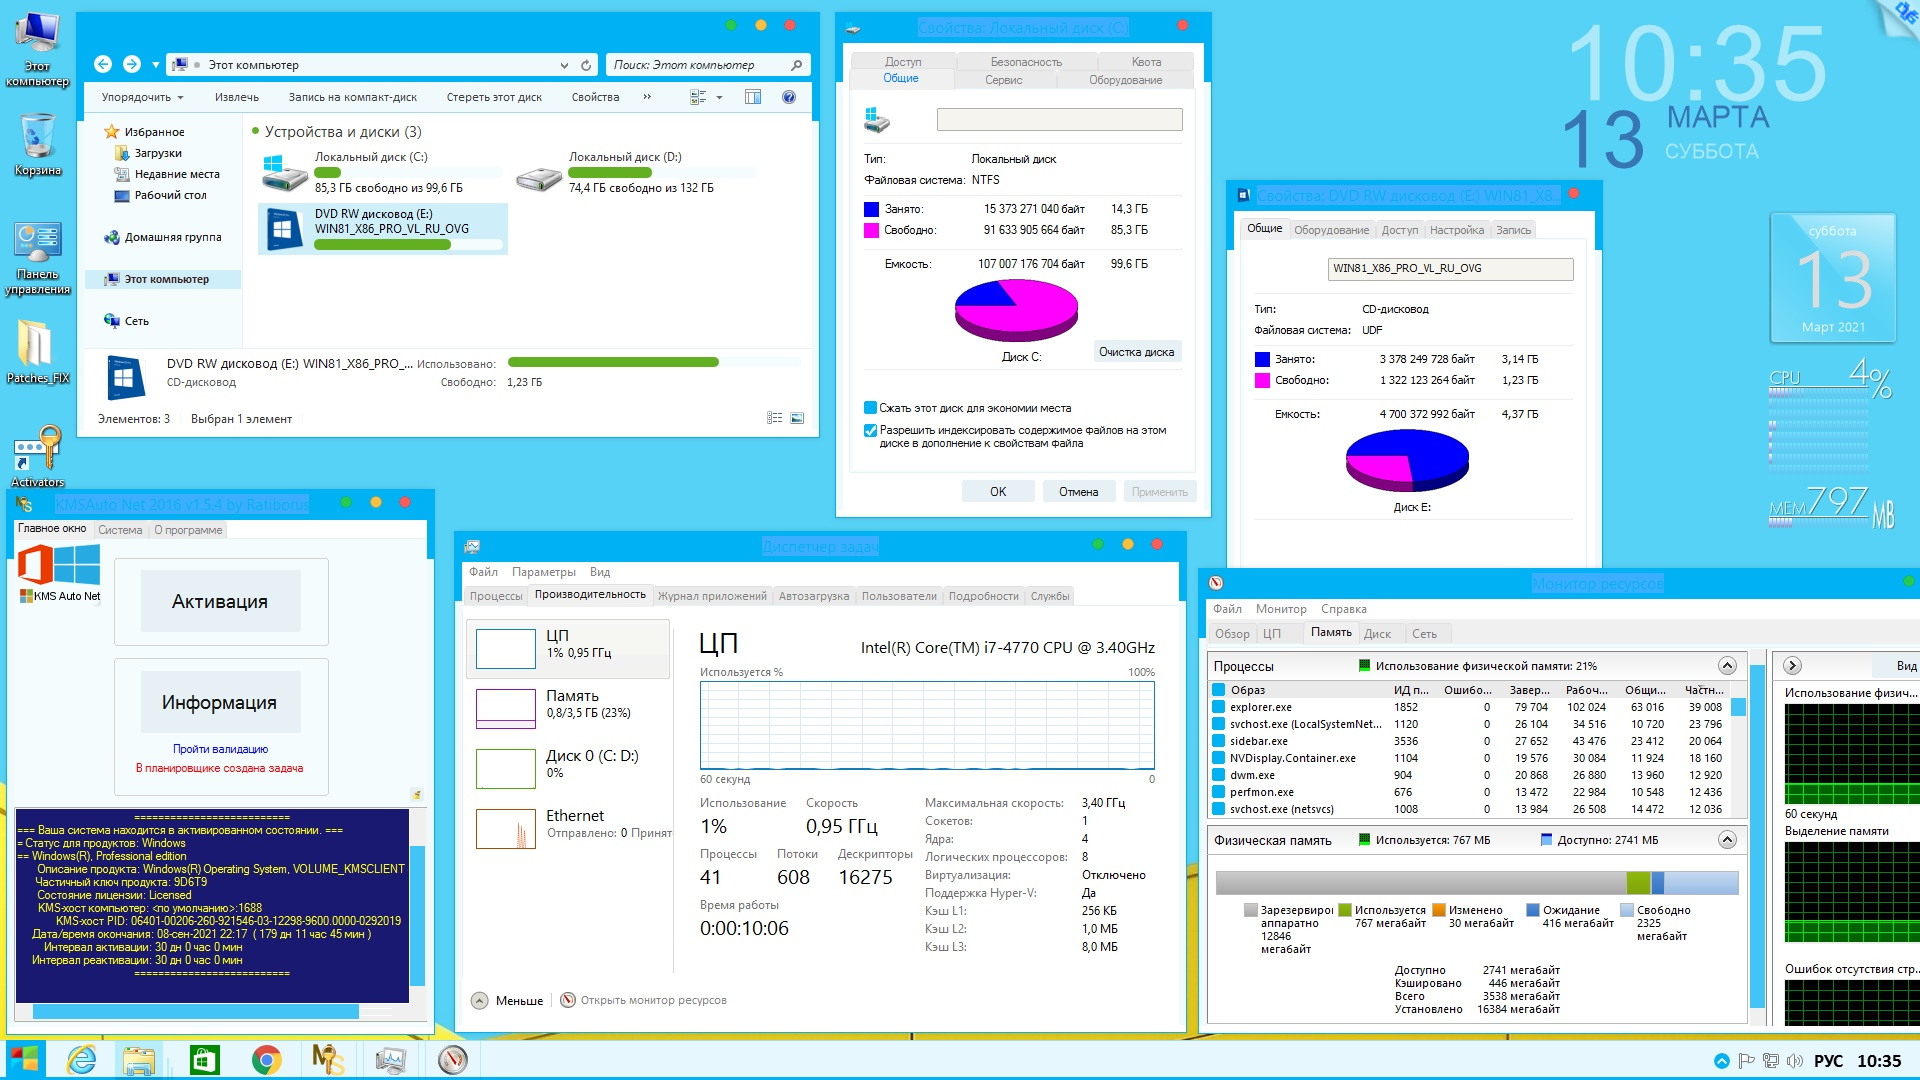Open the Упорядочить dropdown menu
Screen dimensions: 1920x1080
coord(142,97)
